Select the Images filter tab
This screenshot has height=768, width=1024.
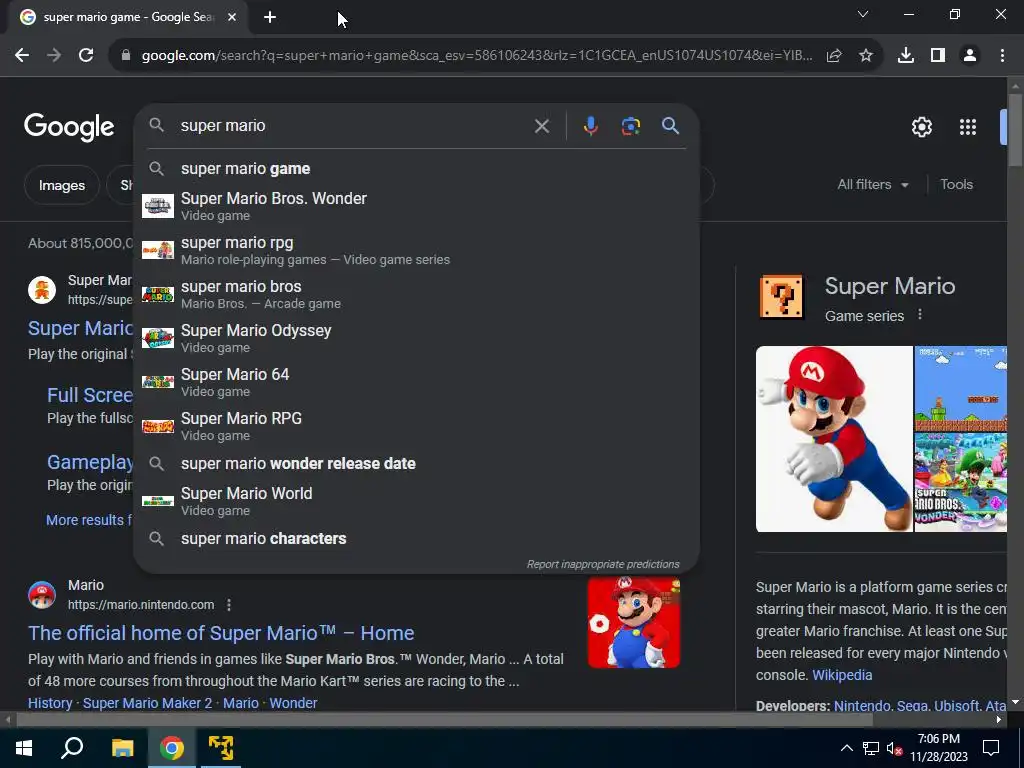point(61,185)
